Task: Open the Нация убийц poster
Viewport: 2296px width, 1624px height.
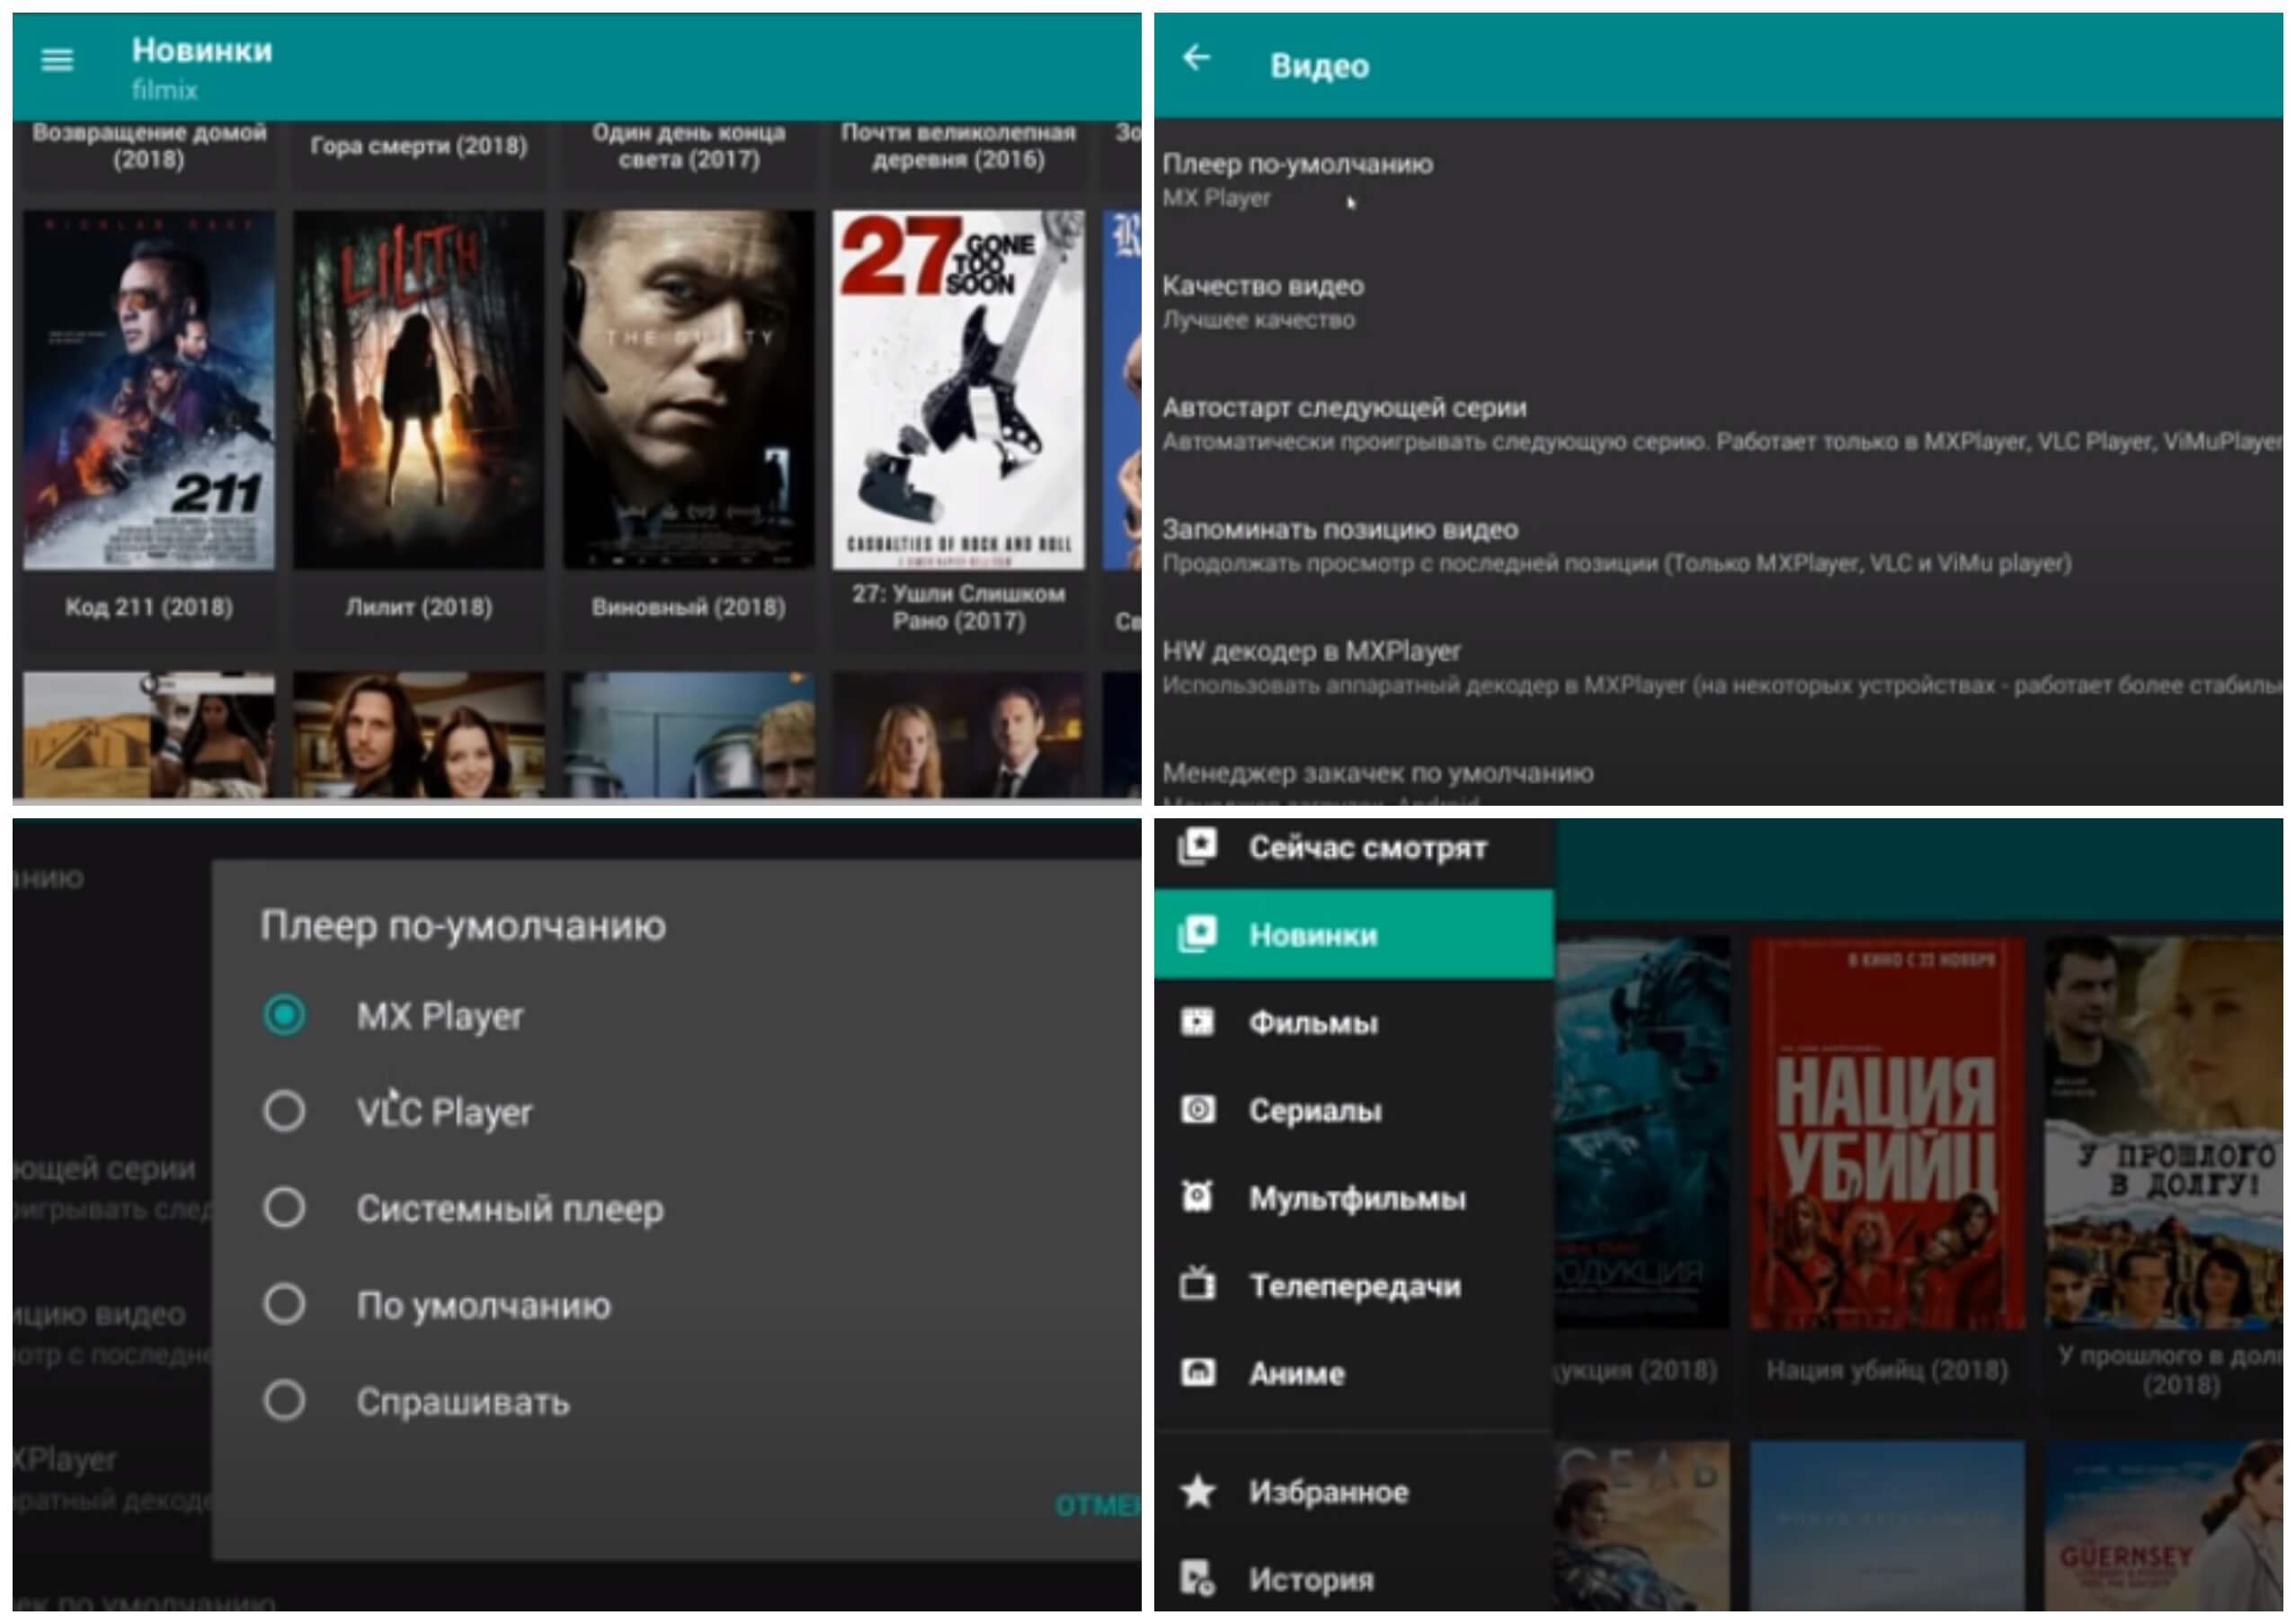Action: pyautogui.click(x=1887, y=1132)
